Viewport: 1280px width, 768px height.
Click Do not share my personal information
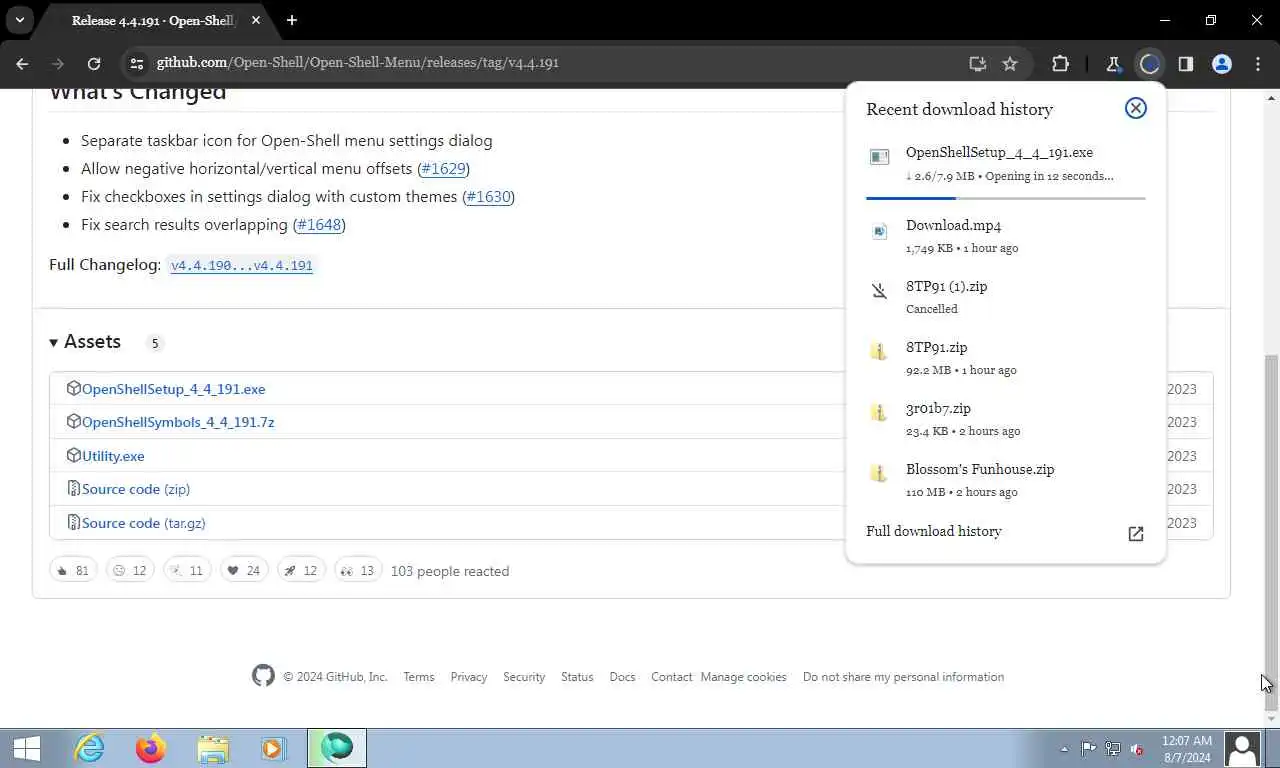click(903, 677)
